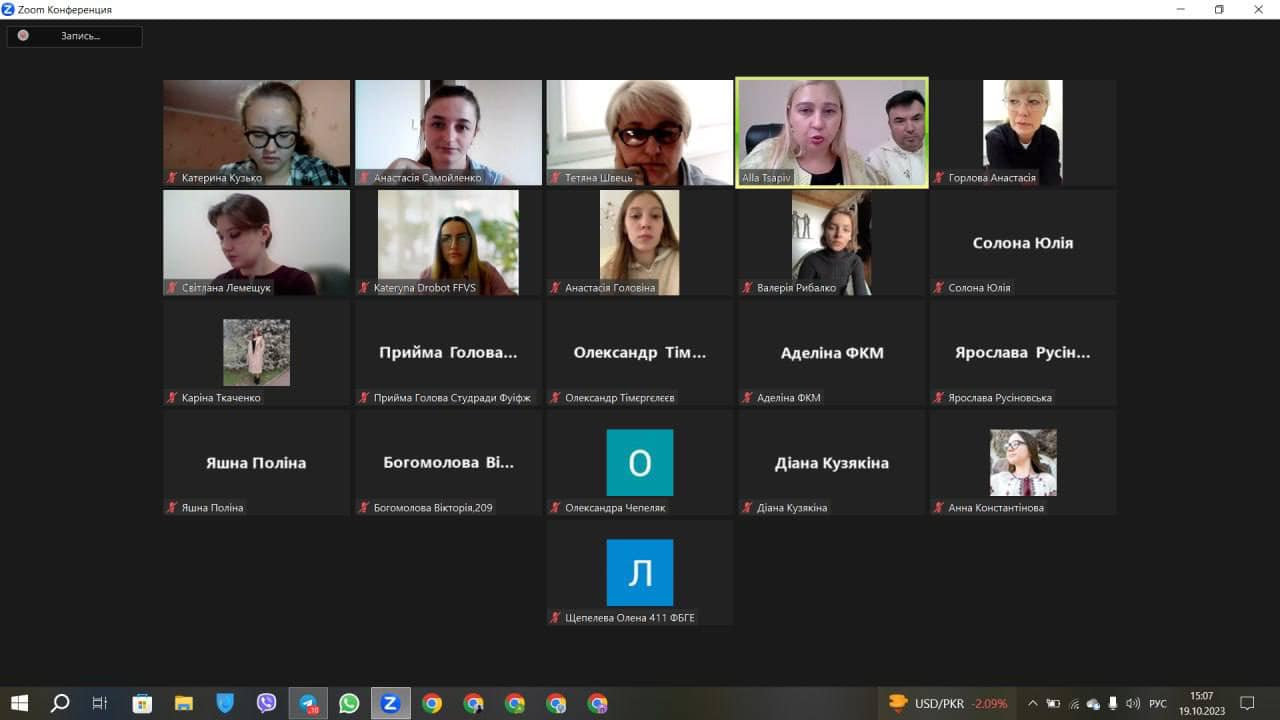
Task: Open the РУС language switcher
Action: click(x=1158, y=703)
